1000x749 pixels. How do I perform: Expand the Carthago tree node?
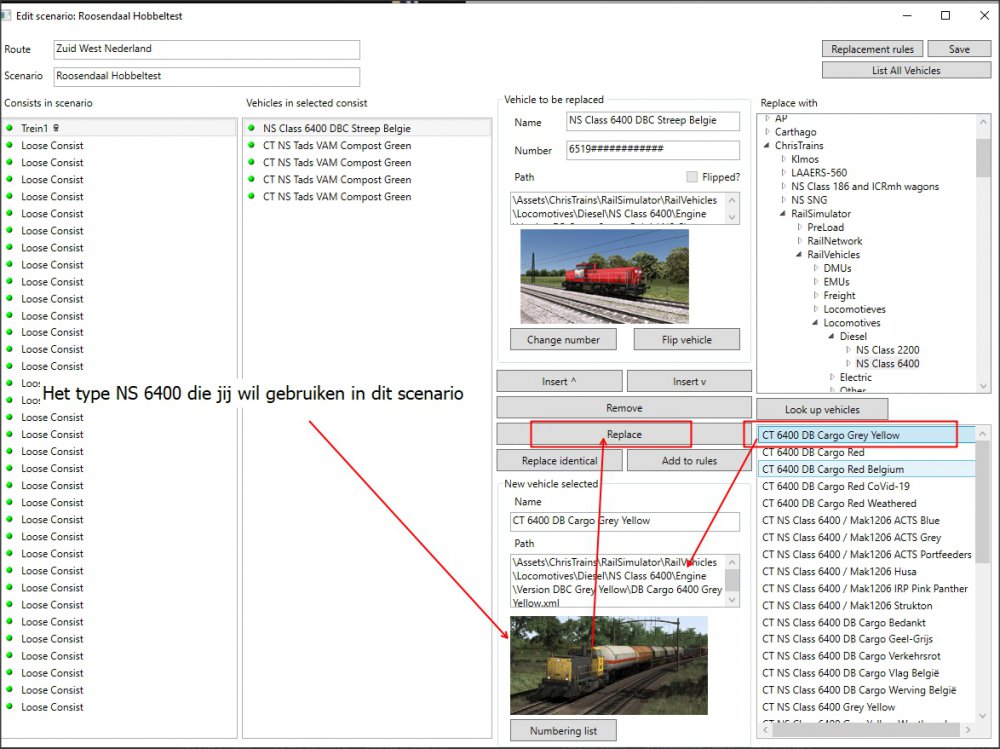click(x=768, y=132)
